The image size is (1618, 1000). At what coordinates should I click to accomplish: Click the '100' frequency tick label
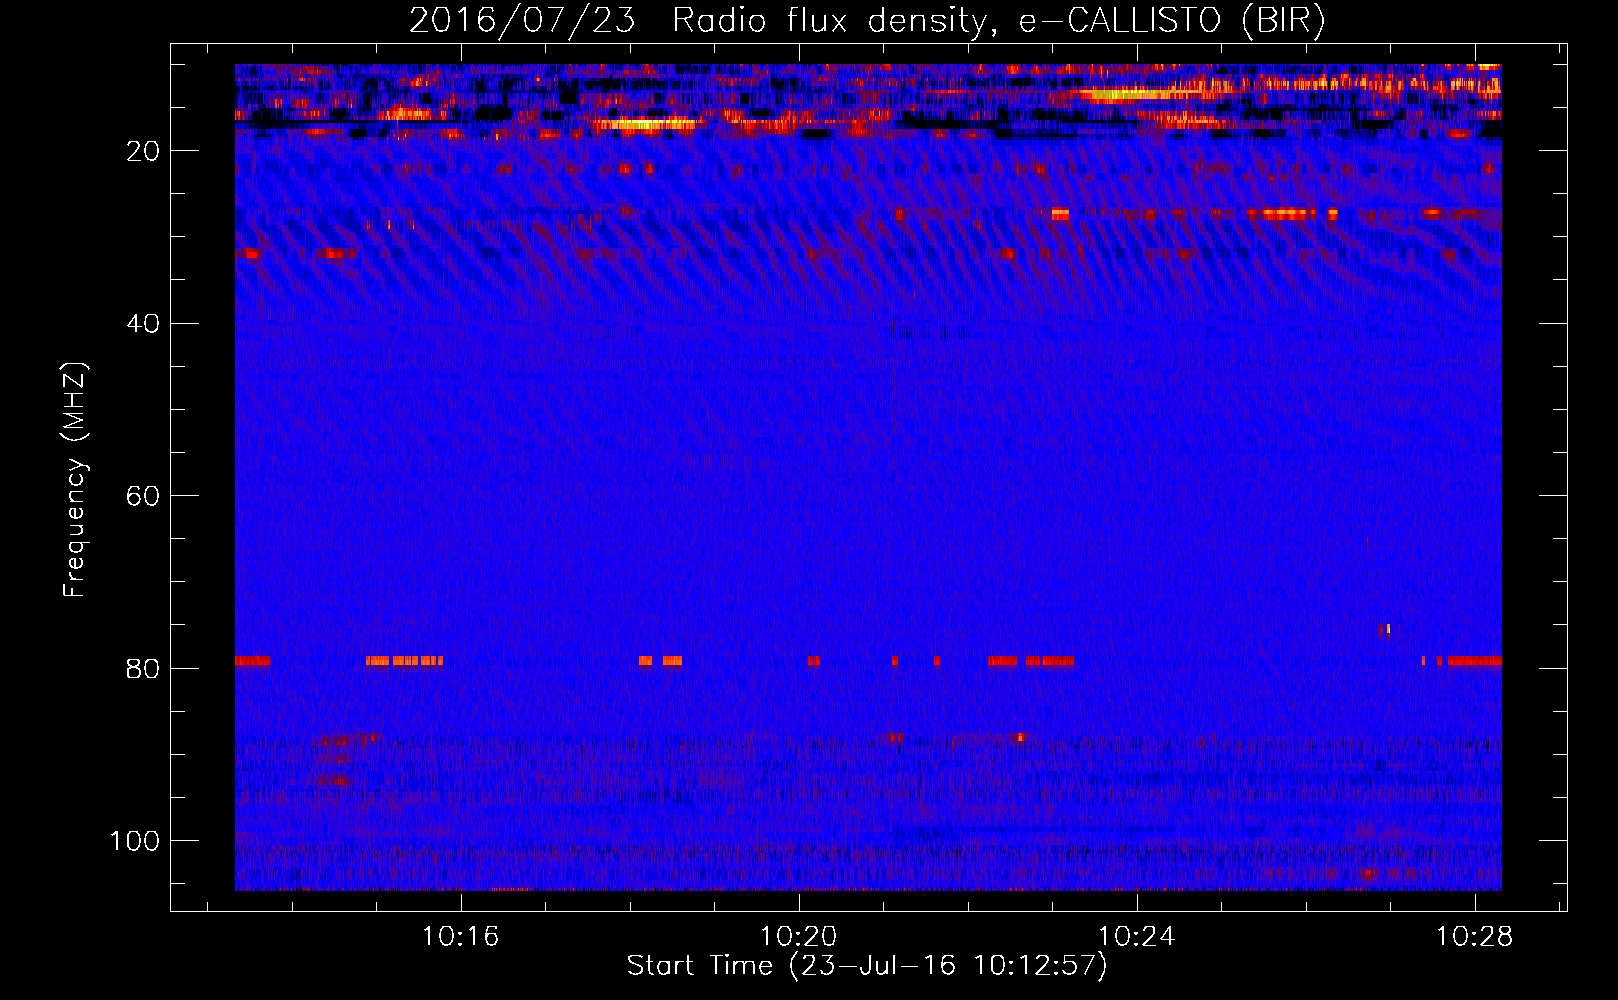coord(135,841)
